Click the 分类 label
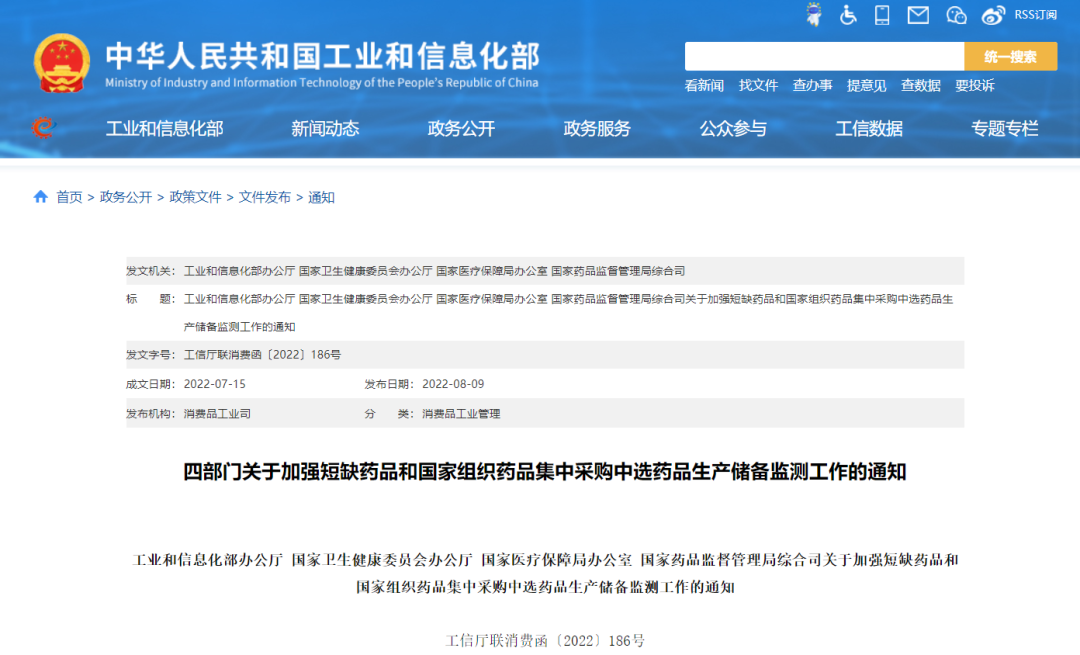Viewport: 1080px width, 655px height. point(389,414)
